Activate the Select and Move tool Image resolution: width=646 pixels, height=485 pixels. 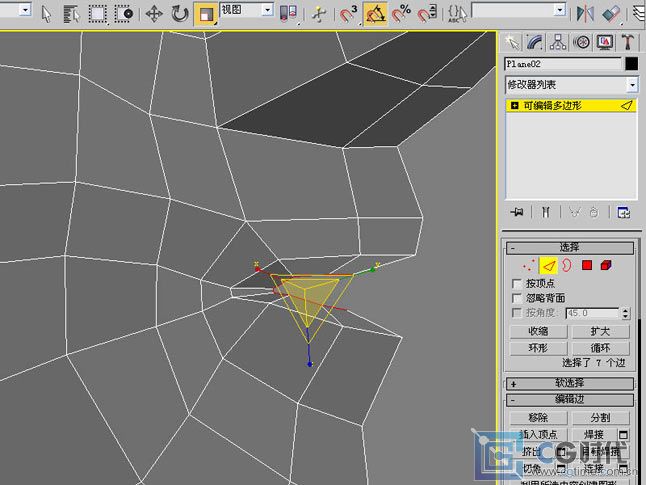pos(154,14)
